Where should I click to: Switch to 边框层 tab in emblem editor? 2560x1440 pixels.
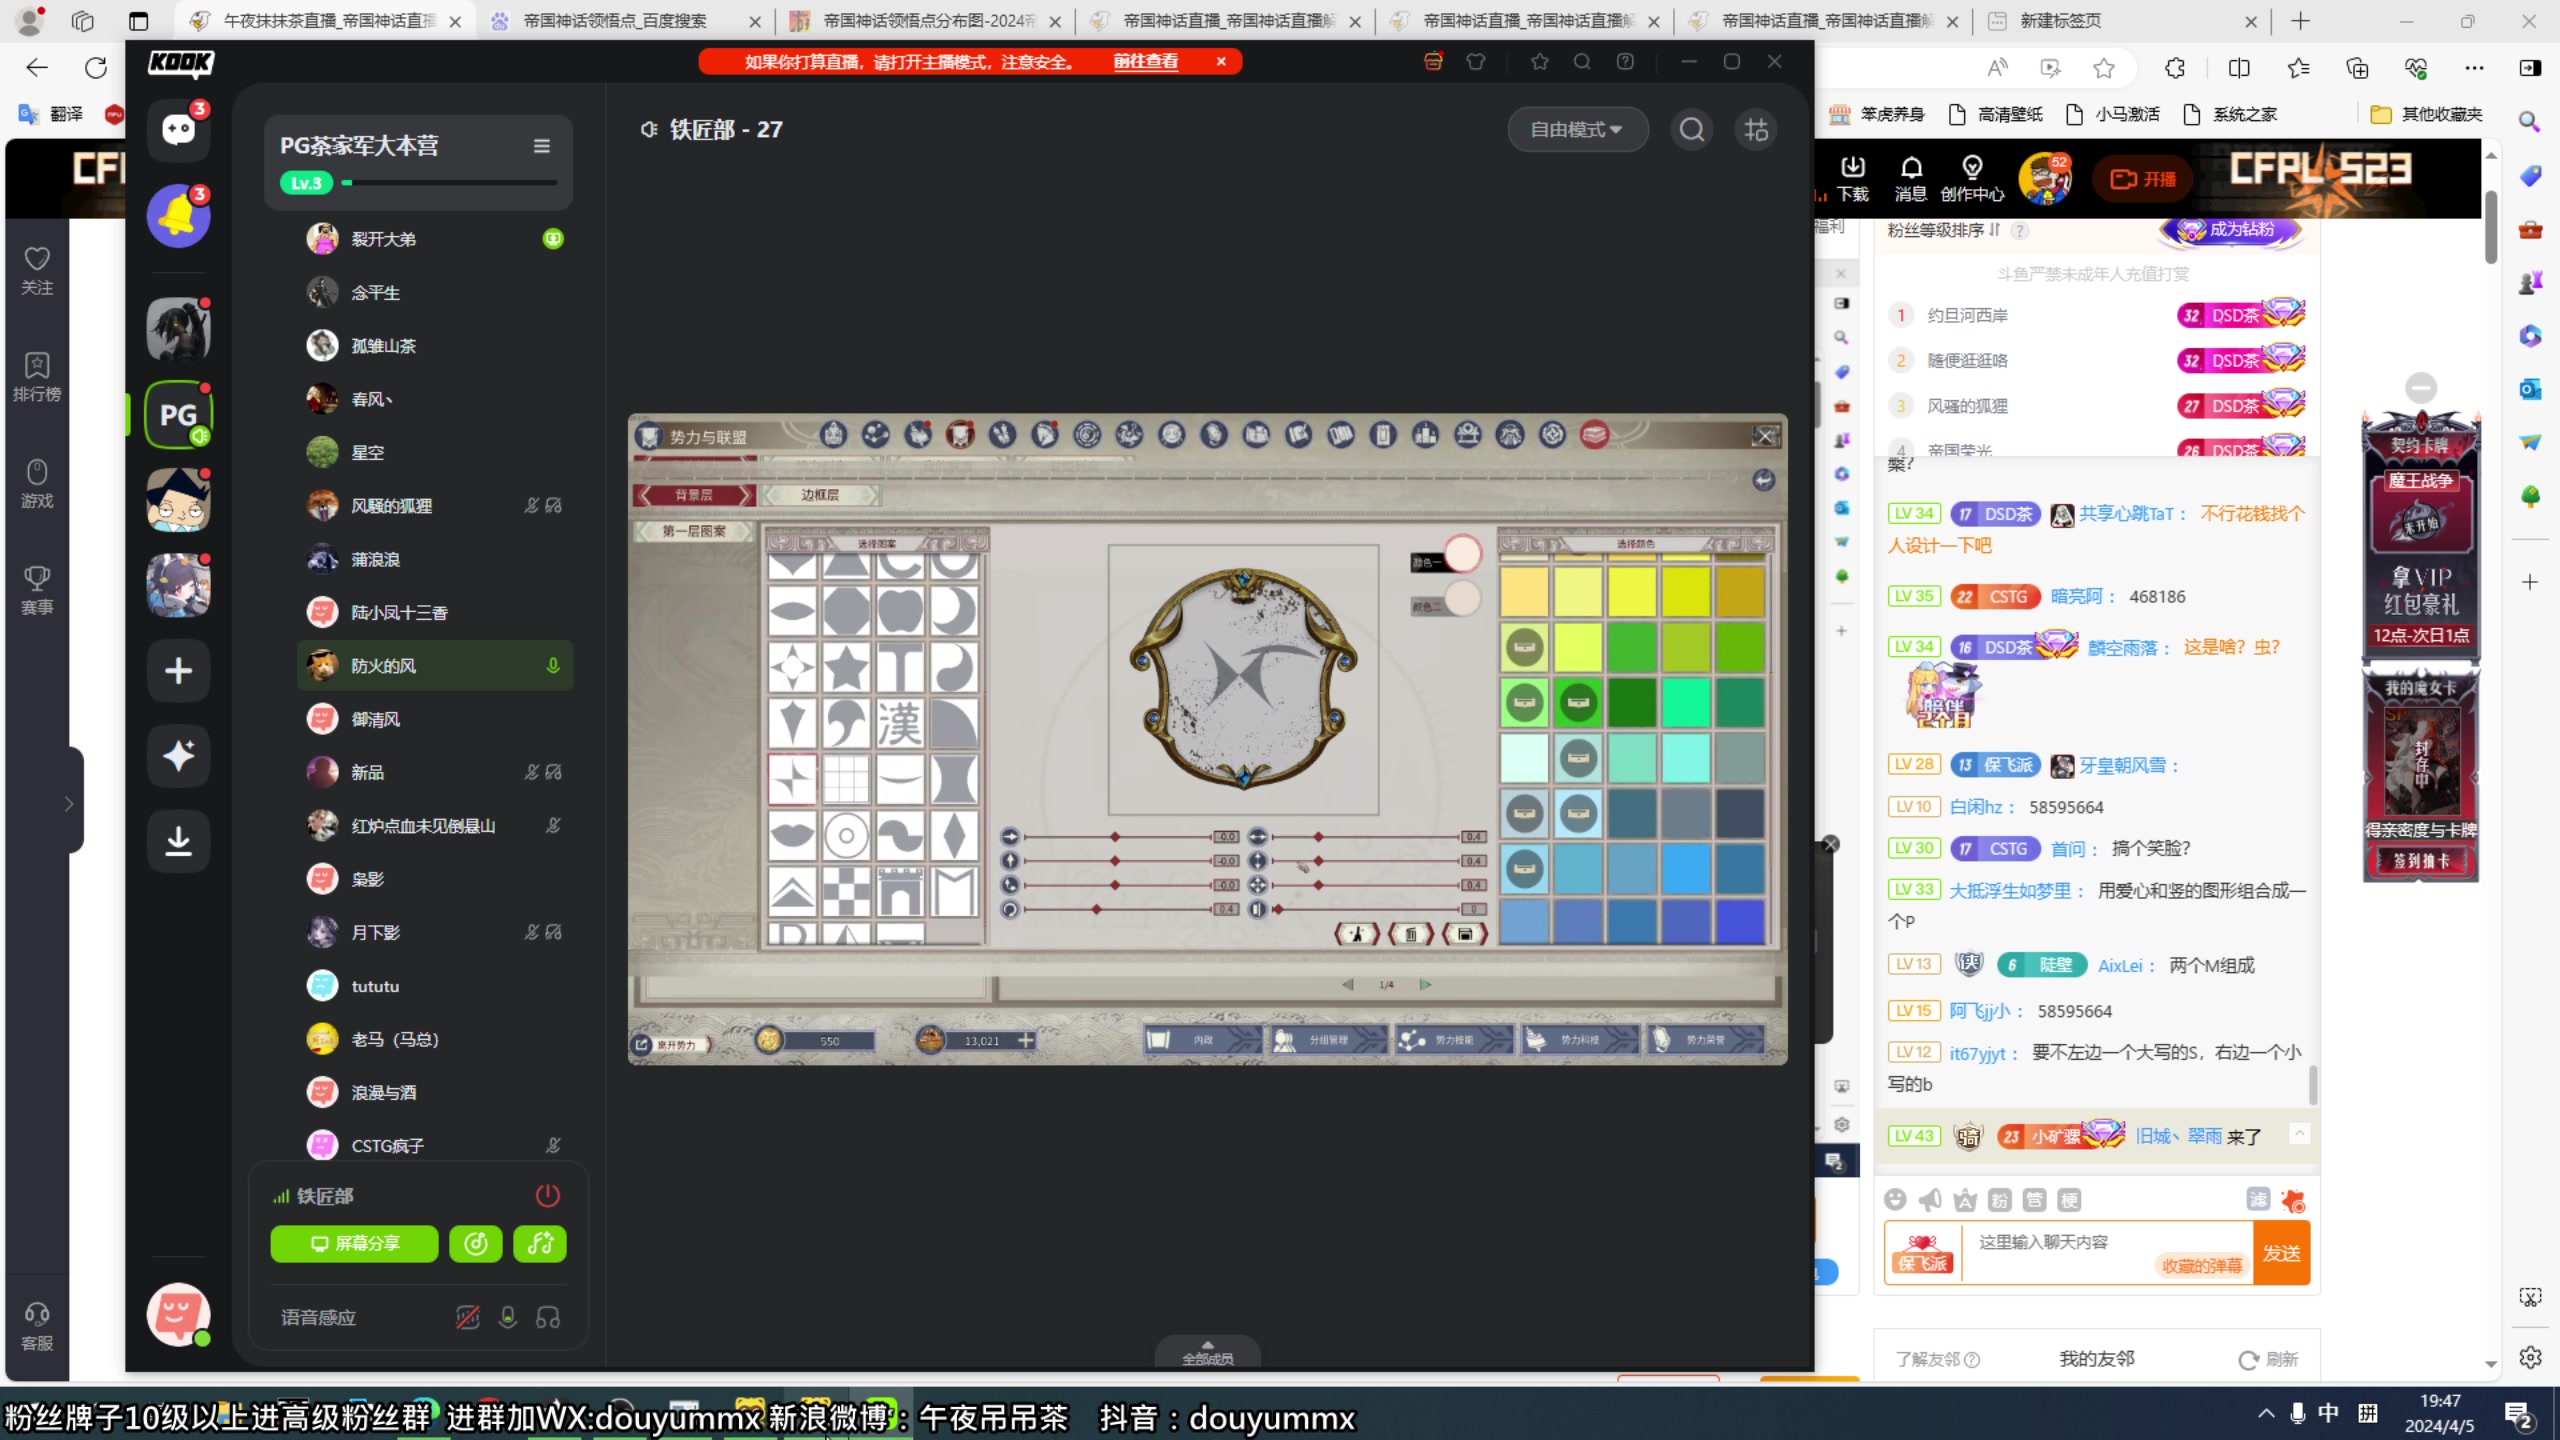(x=820, y=495)
